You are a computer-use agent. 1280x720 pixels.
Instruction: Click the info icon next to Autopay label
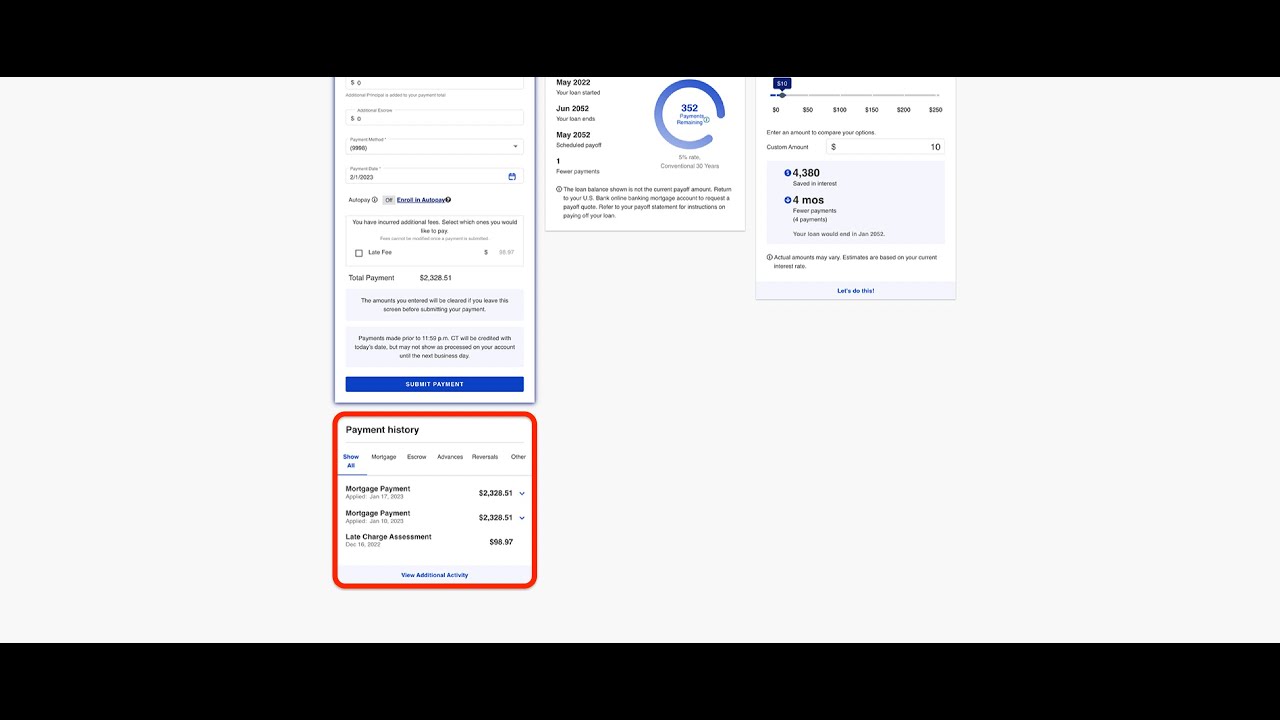tap(375, 200)
